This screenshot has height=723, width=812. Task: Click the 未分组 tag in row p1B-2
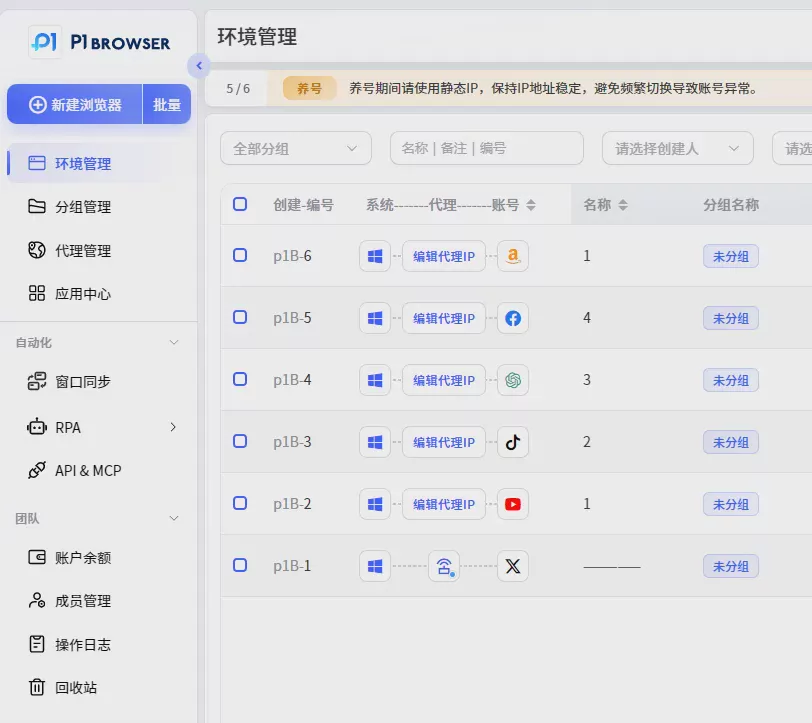[x=731, y=504]
